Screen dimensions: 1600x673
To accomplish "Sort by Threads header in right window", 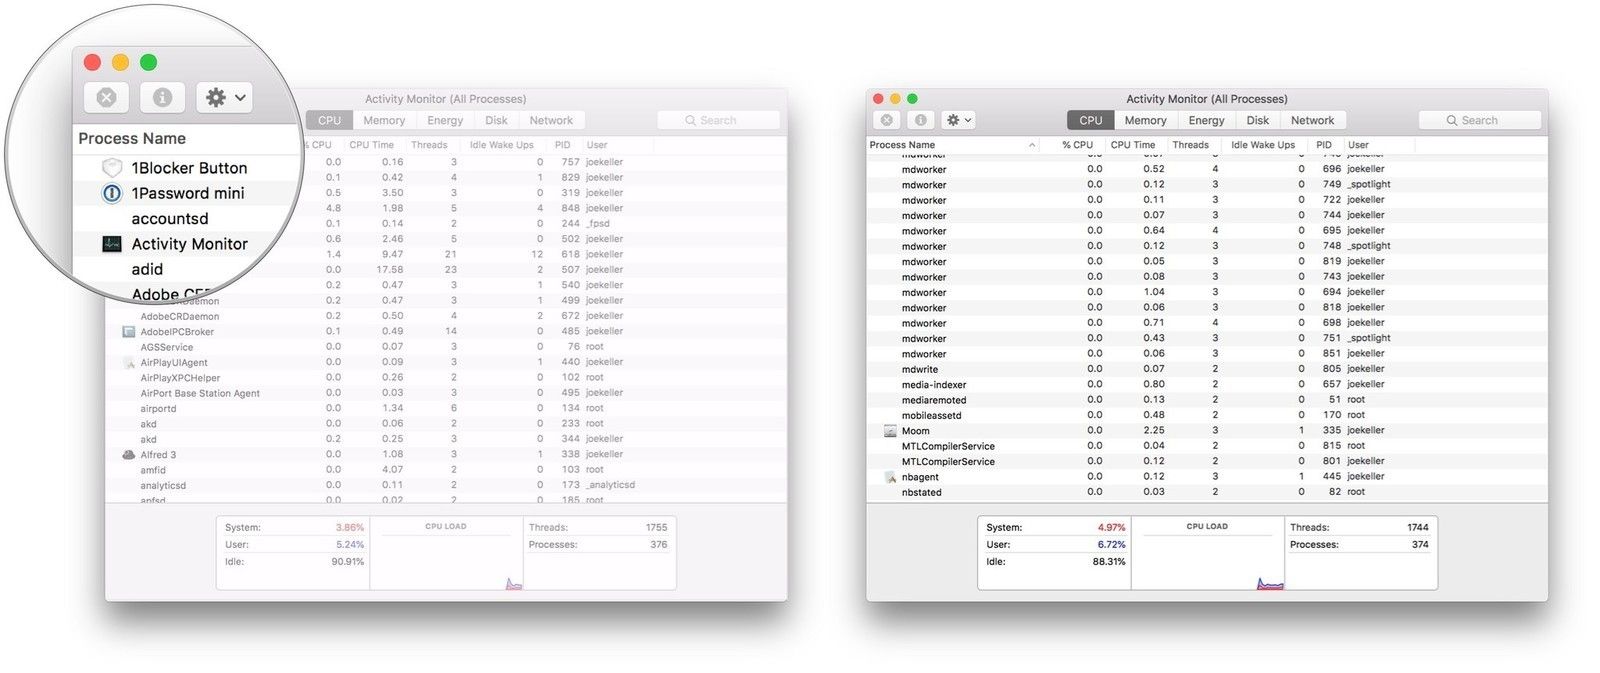I will [1190, 145].
